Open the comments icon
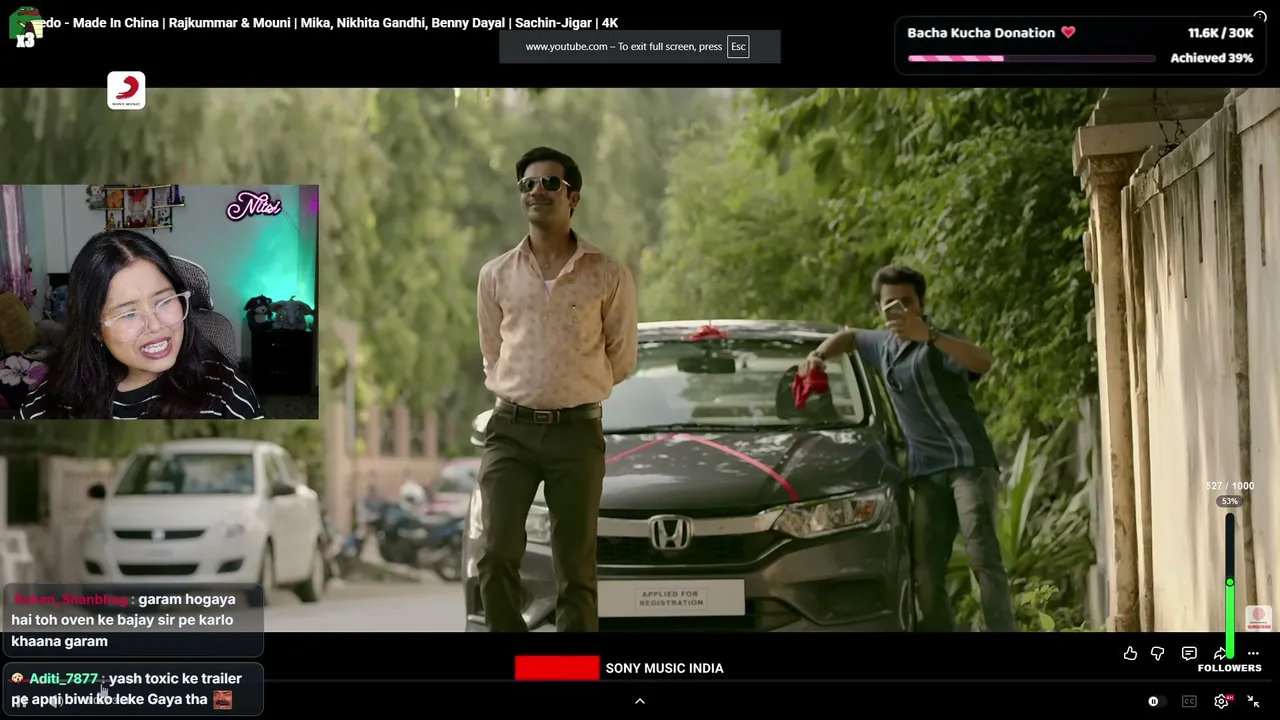The width and height of the screenshot is (1280, 720). coord(1189,653)
